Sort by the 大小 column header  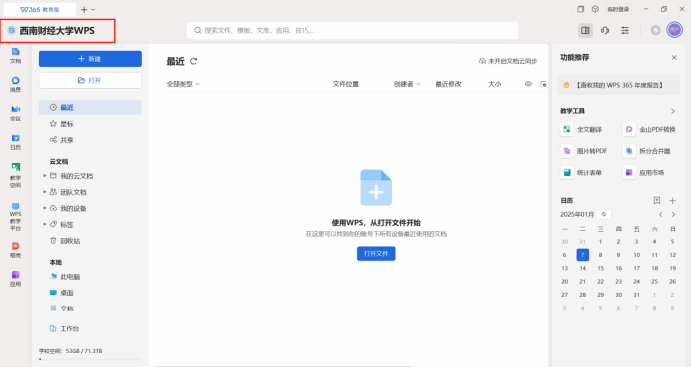[x=494, y=84]
